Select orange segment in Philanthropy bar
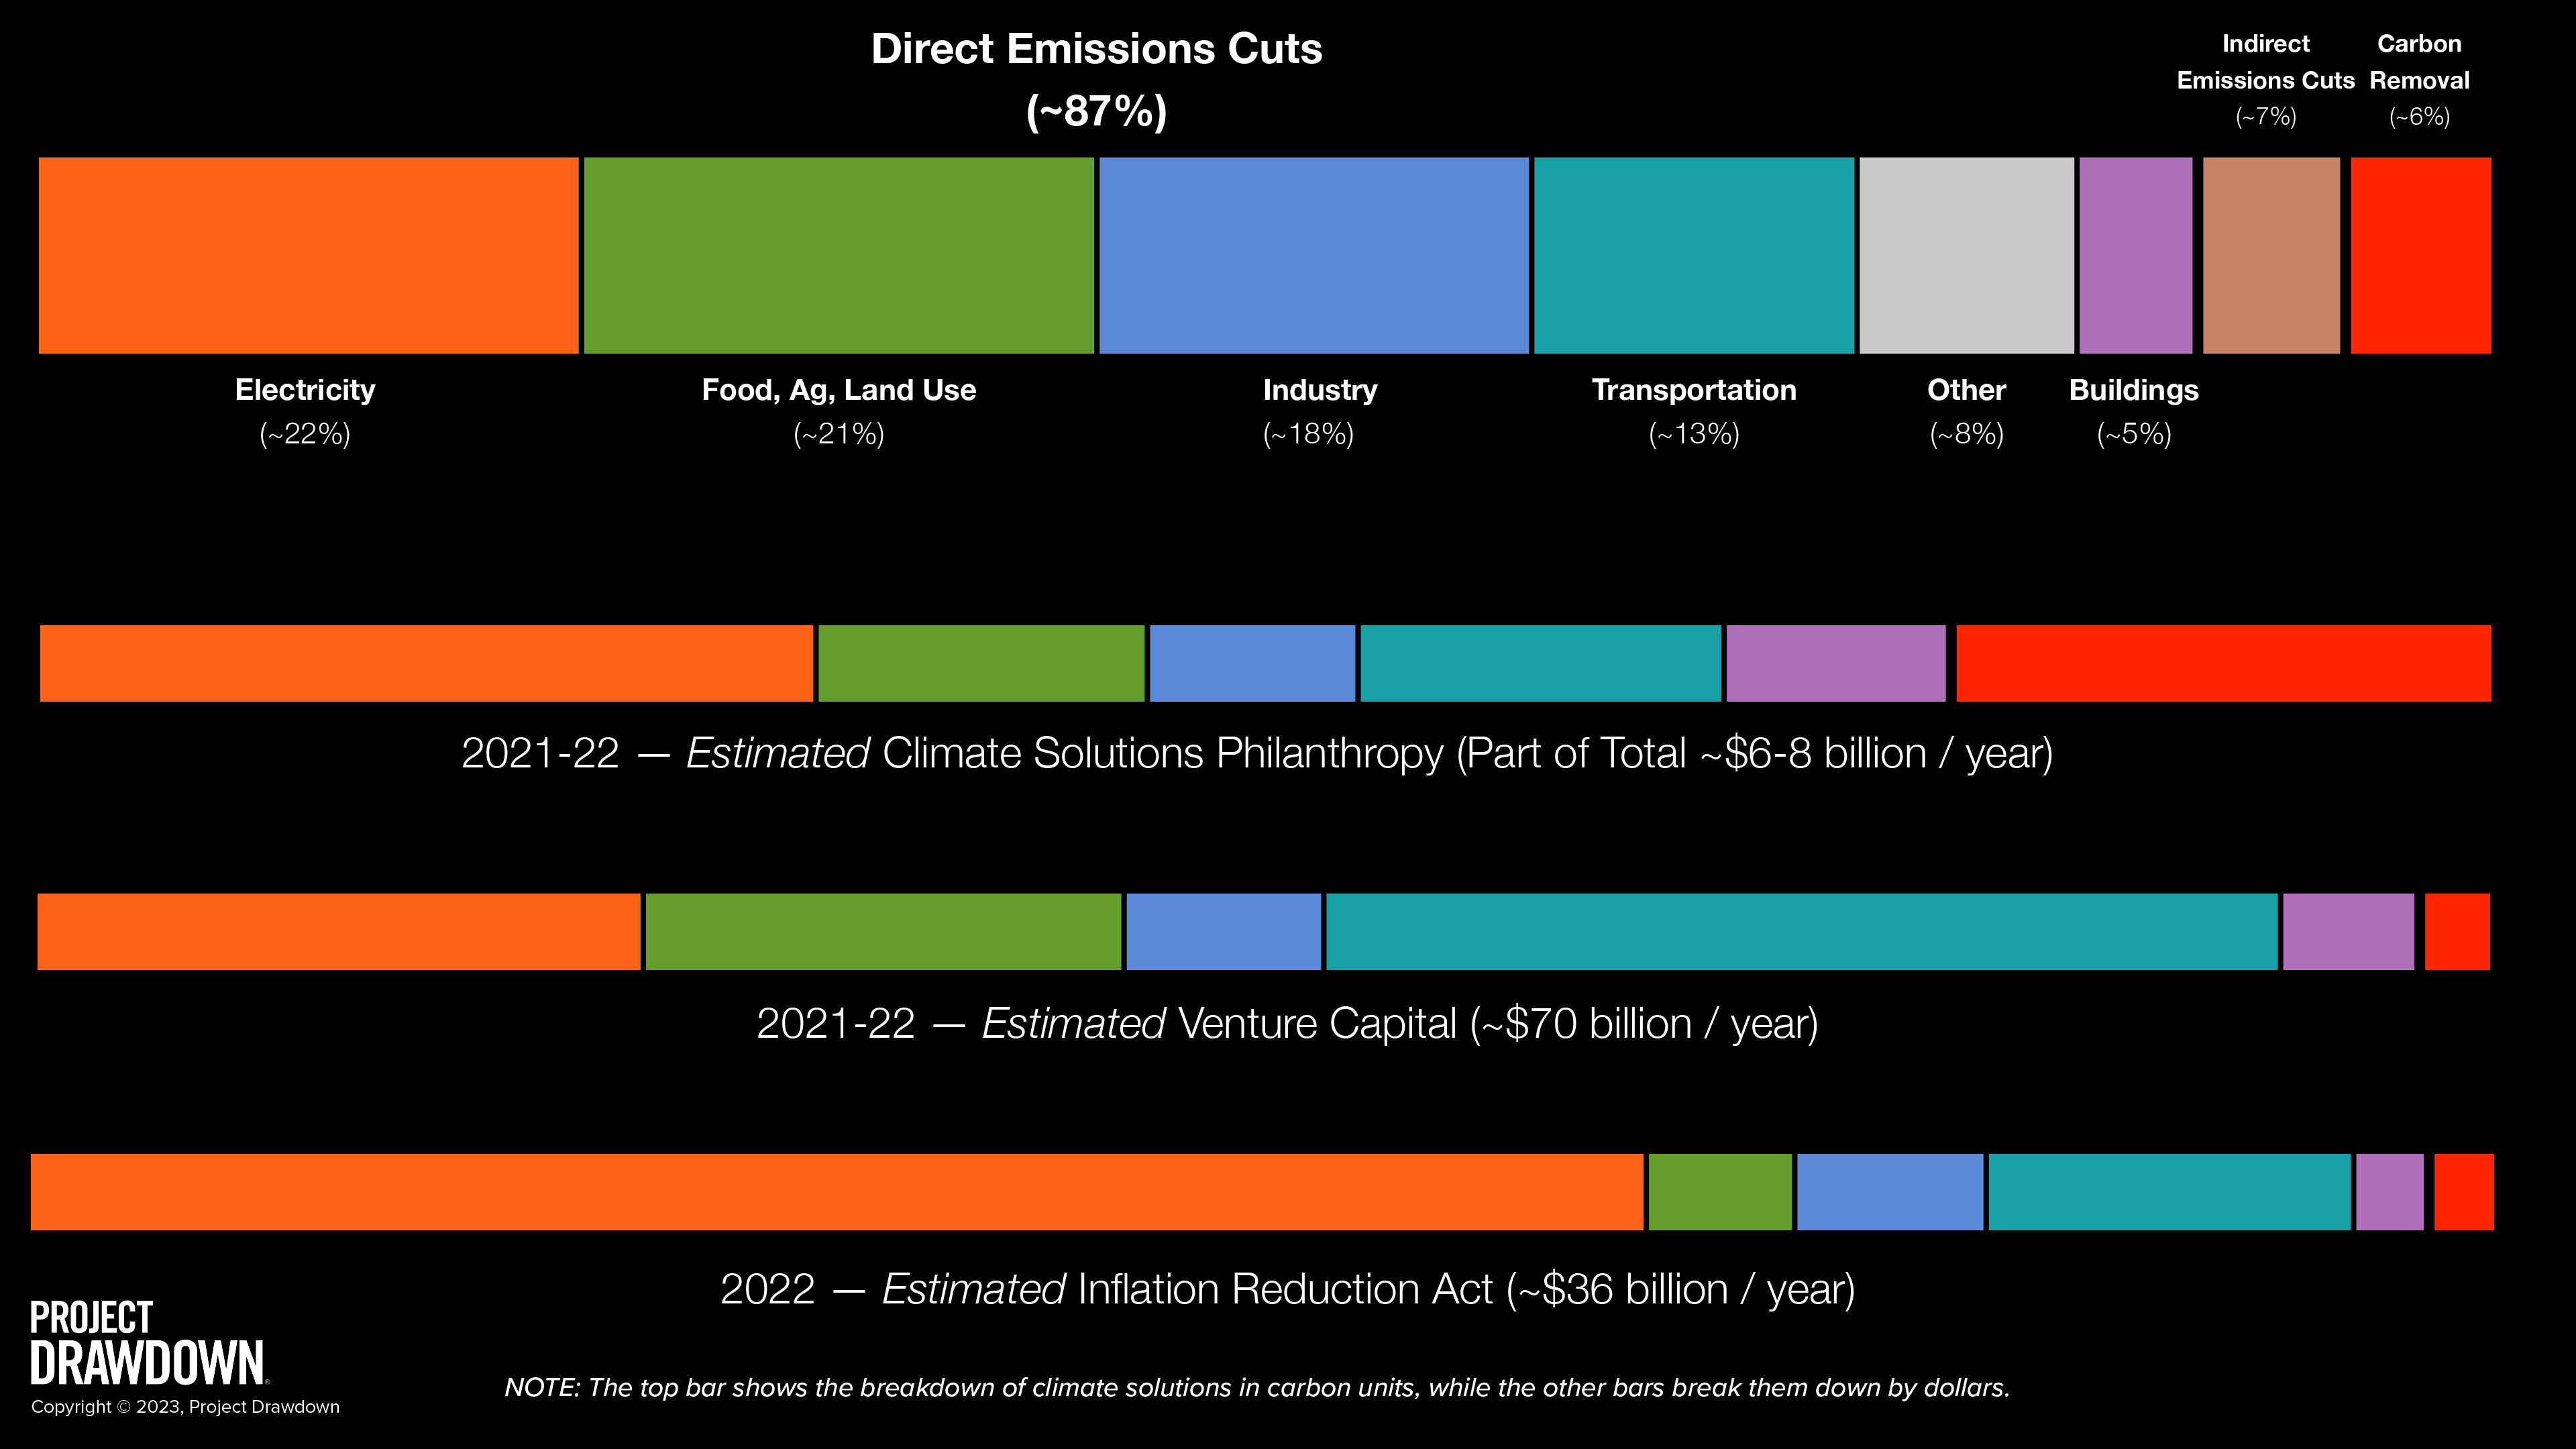2576x1449 pixels. [x=426, y=663]
